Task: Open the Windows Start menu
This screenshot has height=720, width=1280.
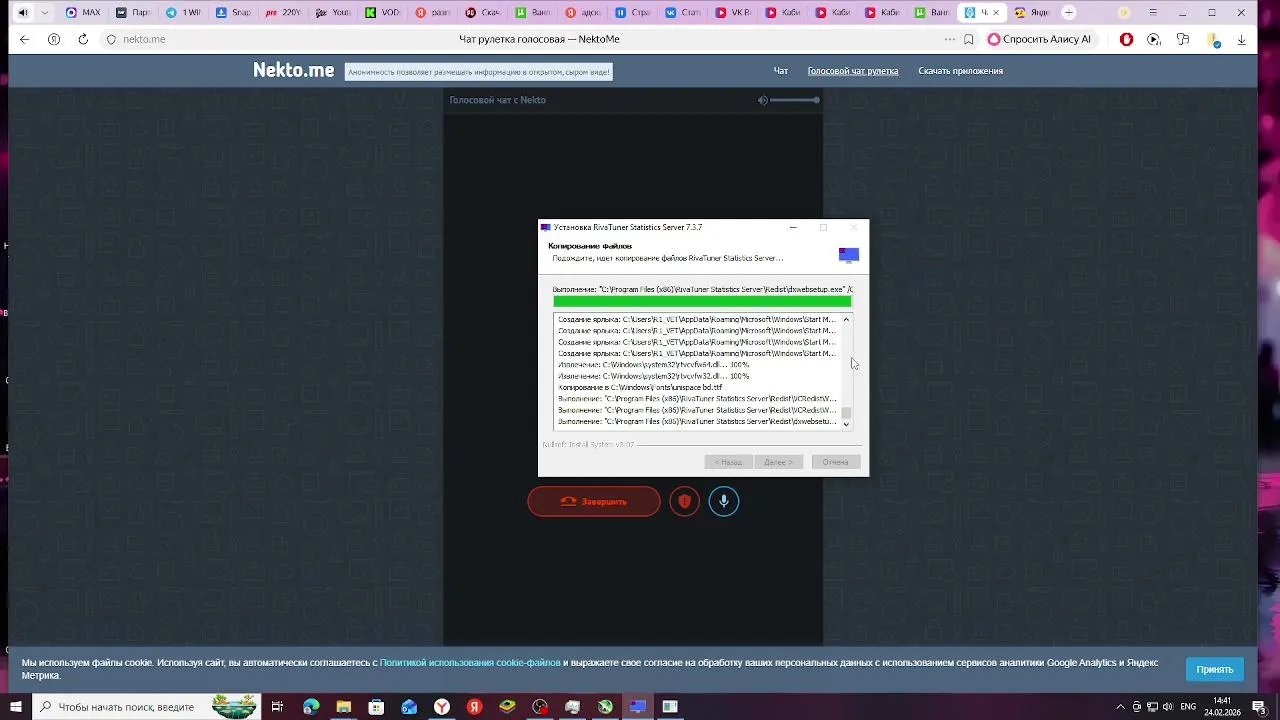Action: pyautogui.click(x=15, y=707)
